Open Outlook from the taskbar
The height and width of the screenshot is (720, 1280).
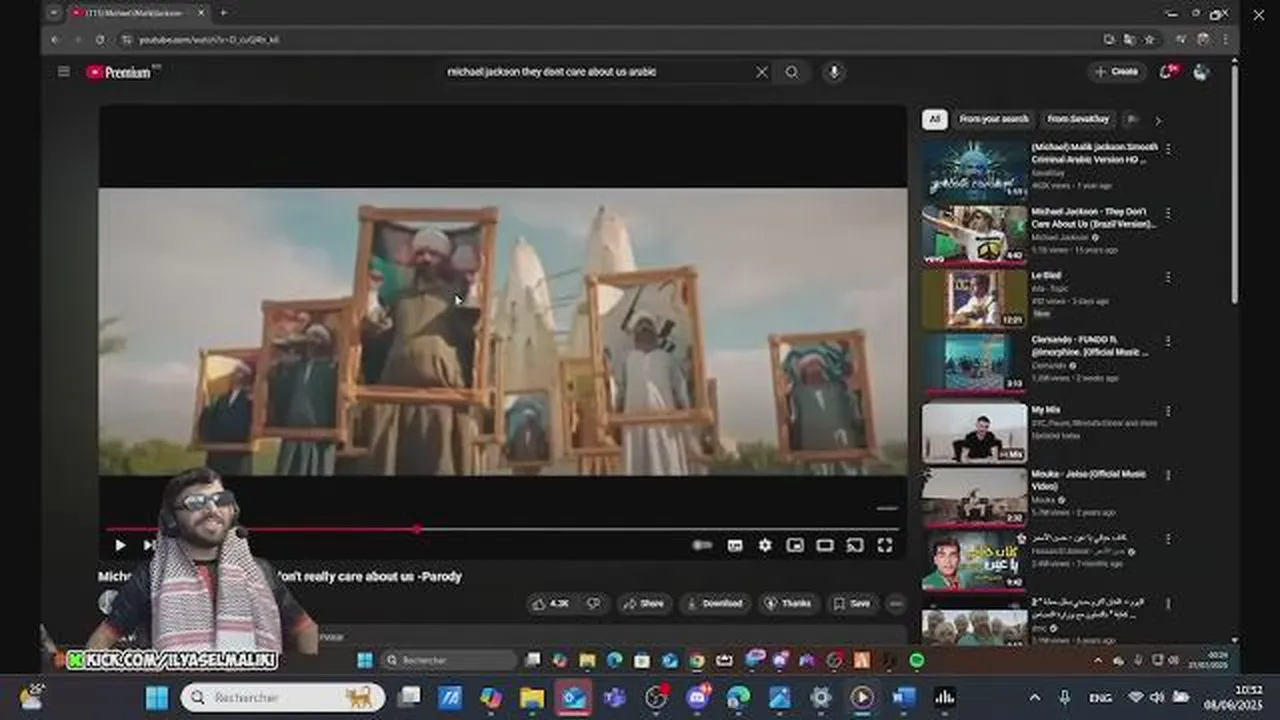click(574, 697)
